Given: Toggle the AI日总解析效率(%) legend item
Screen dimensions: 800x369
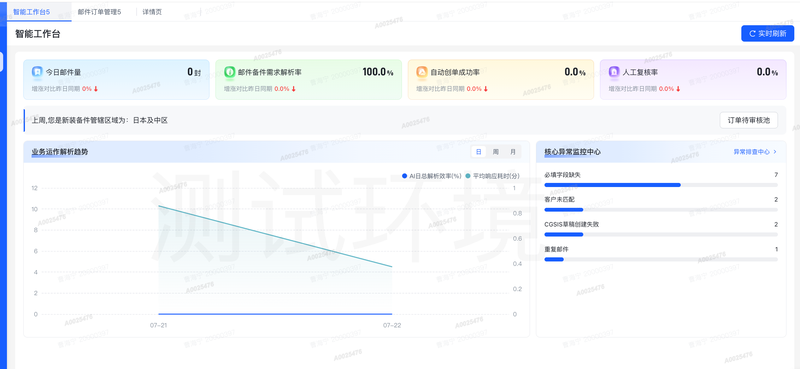Looking at the screenshot, I should [x=432, y=176].
